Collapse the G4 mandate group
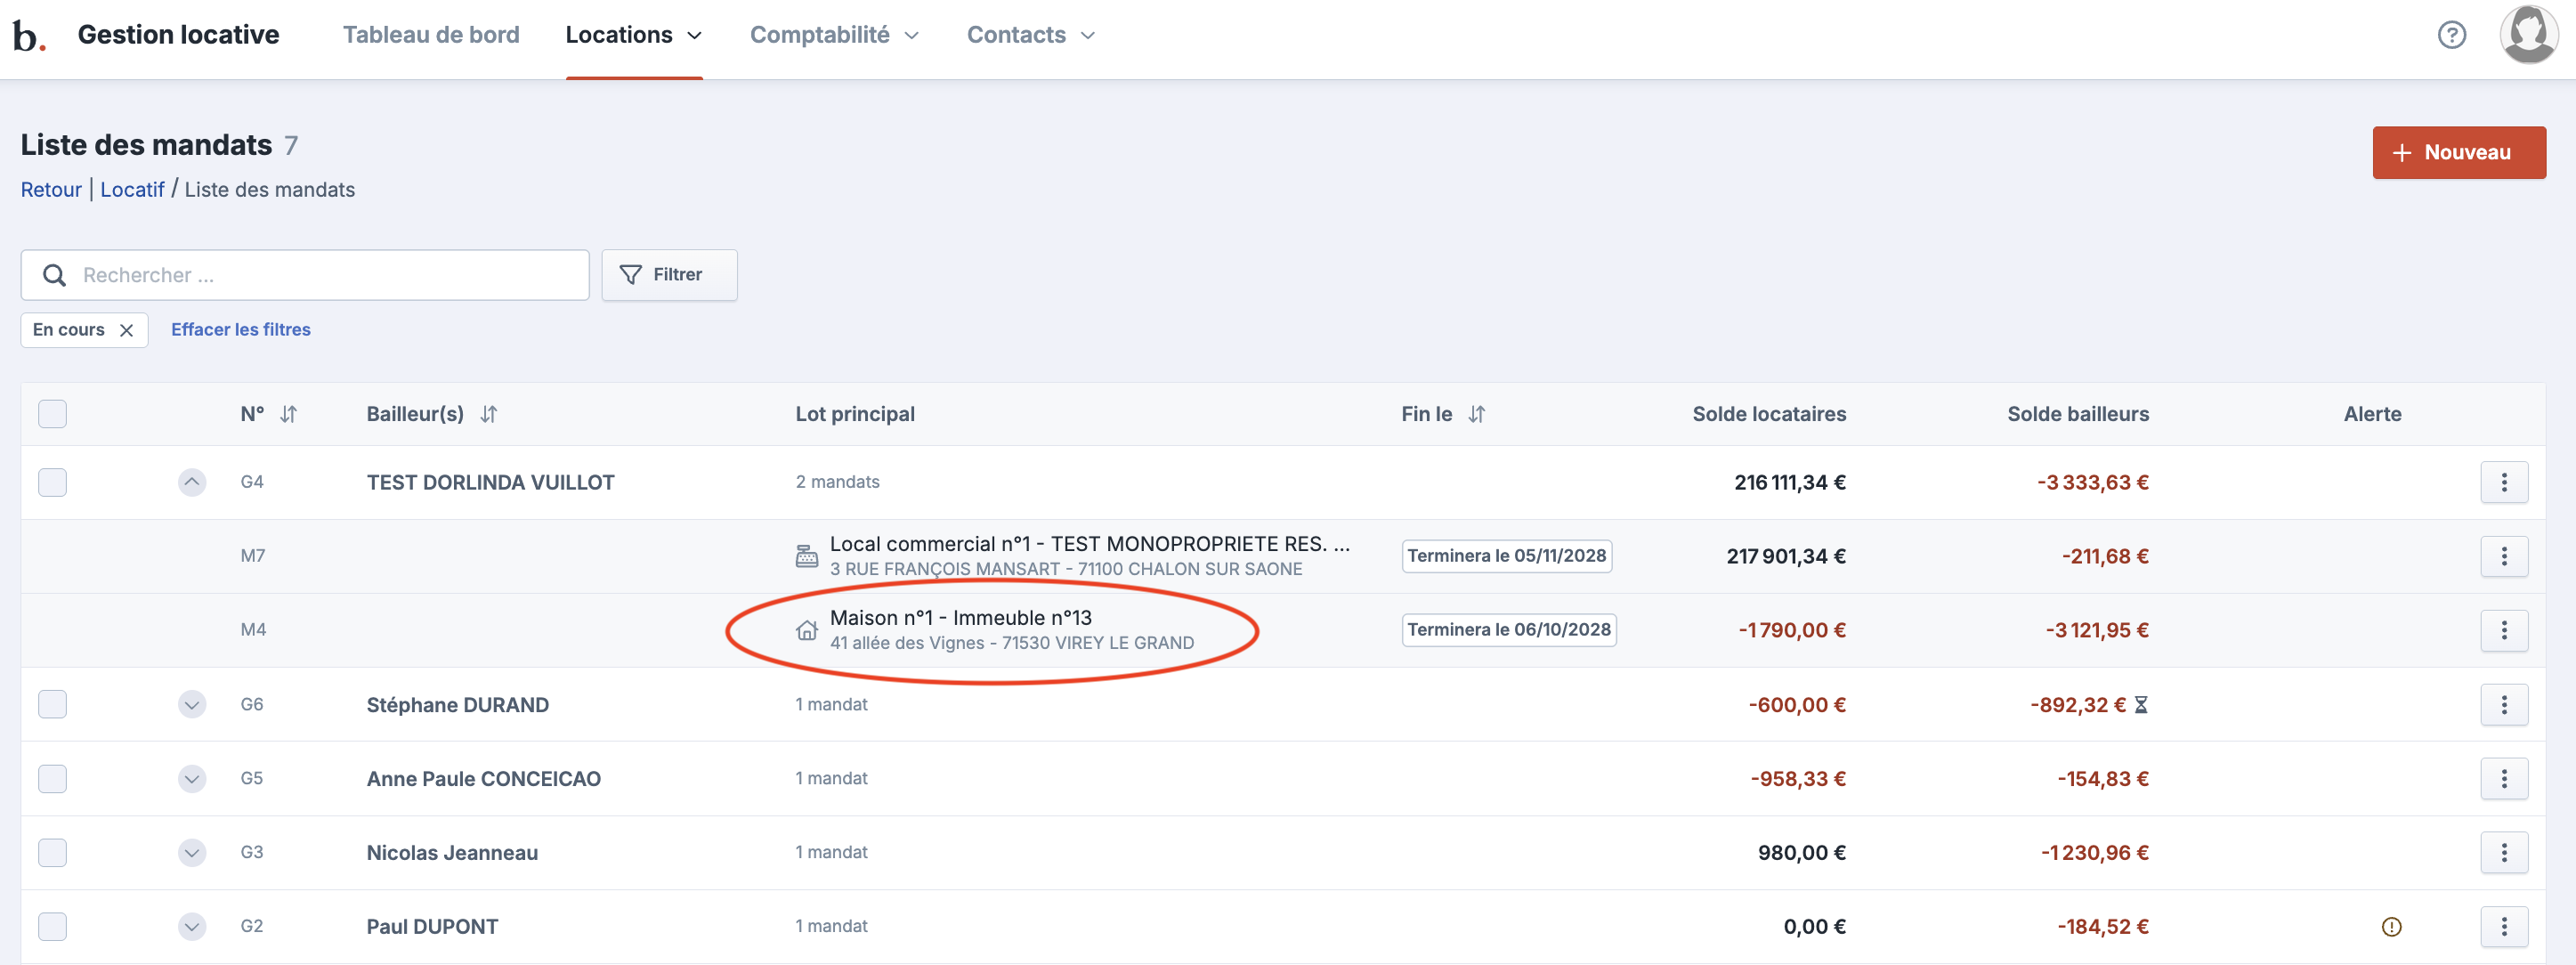This screenshot has height=965, width=2576. (x=192, y=482)
